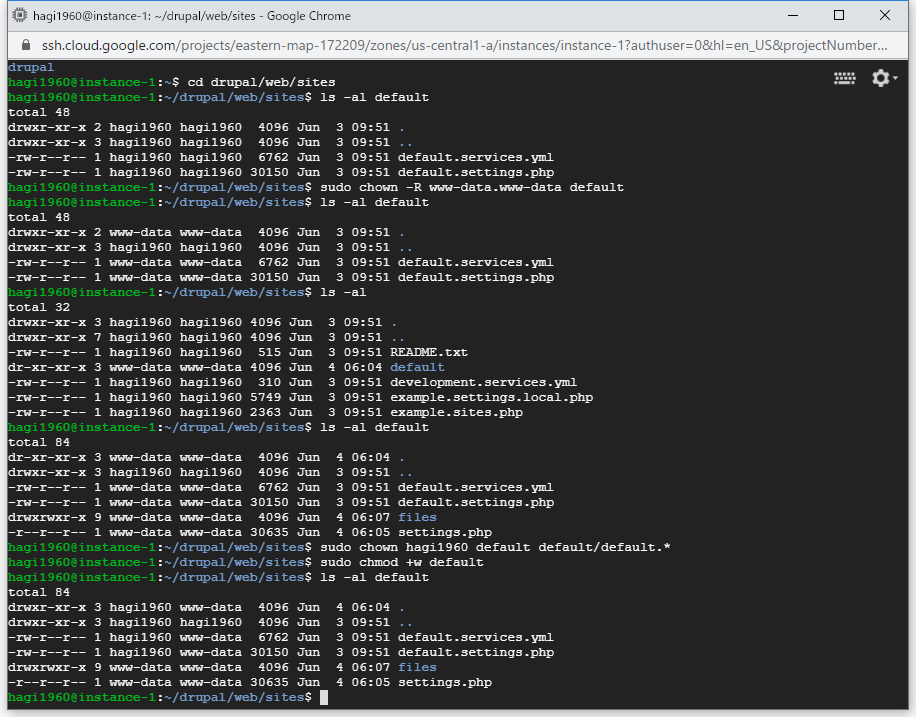Click 'sudo chown hagi1960 default default/default.*' command

click(495, 548)
